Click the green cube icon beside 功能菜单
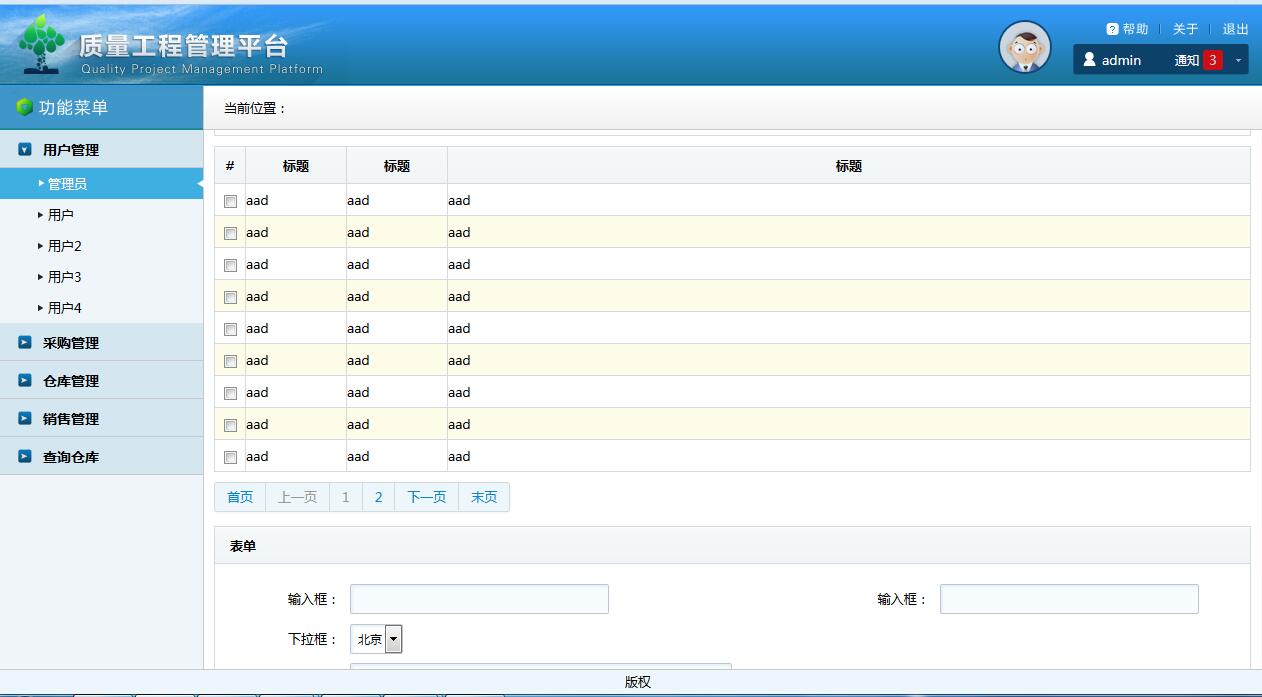This screenshot has width=1262, height=697. pyautogui.click(x=24, y=107)
